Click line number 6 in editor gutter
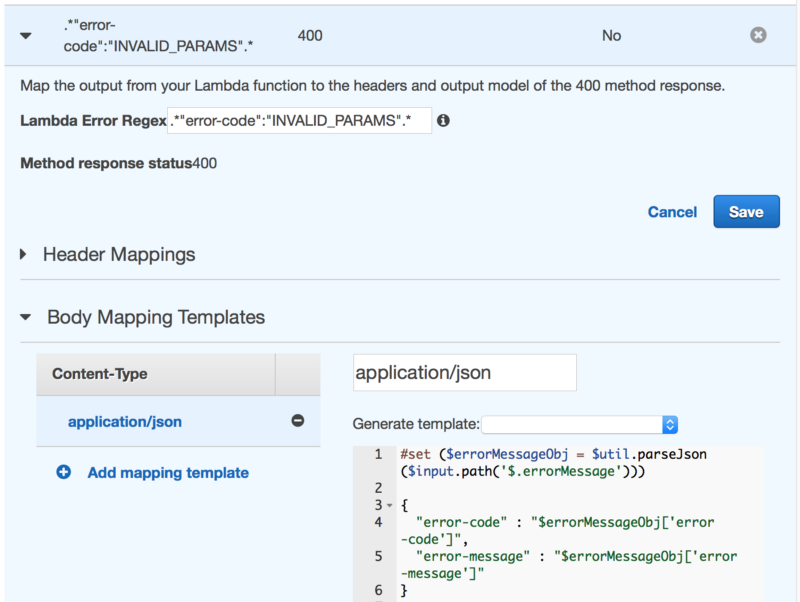The height and width of the screenshot is (602, 800). tap(378, 590)
